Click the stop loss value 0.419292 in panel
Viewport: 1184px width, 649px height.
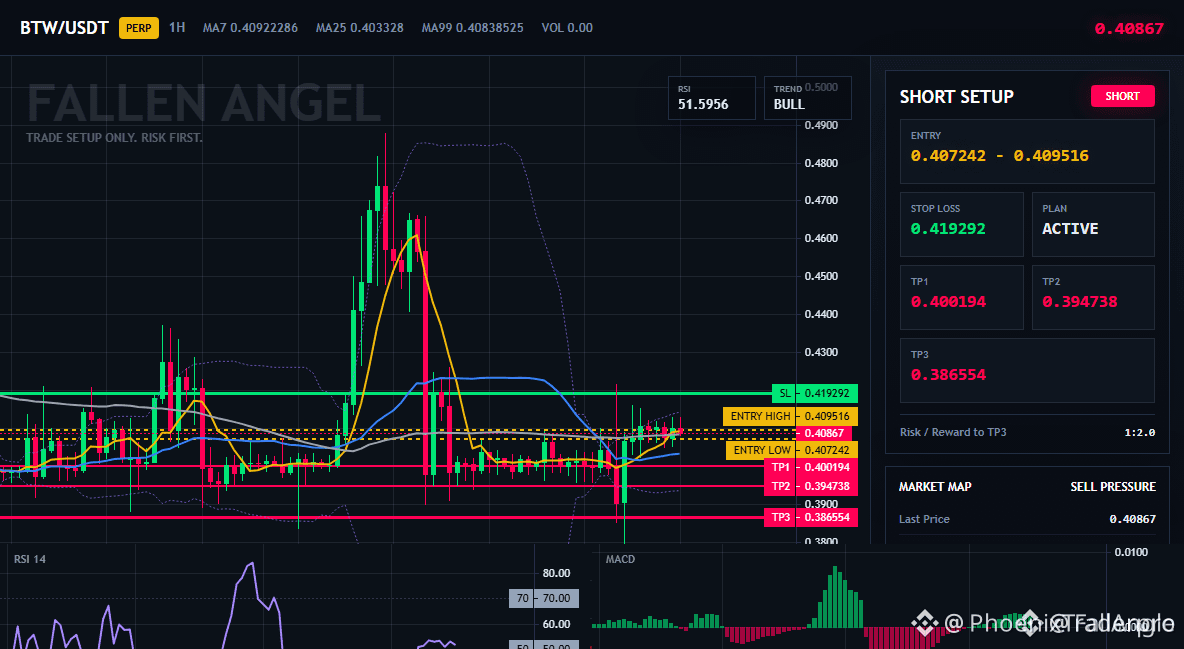click(x=948, y=229)
